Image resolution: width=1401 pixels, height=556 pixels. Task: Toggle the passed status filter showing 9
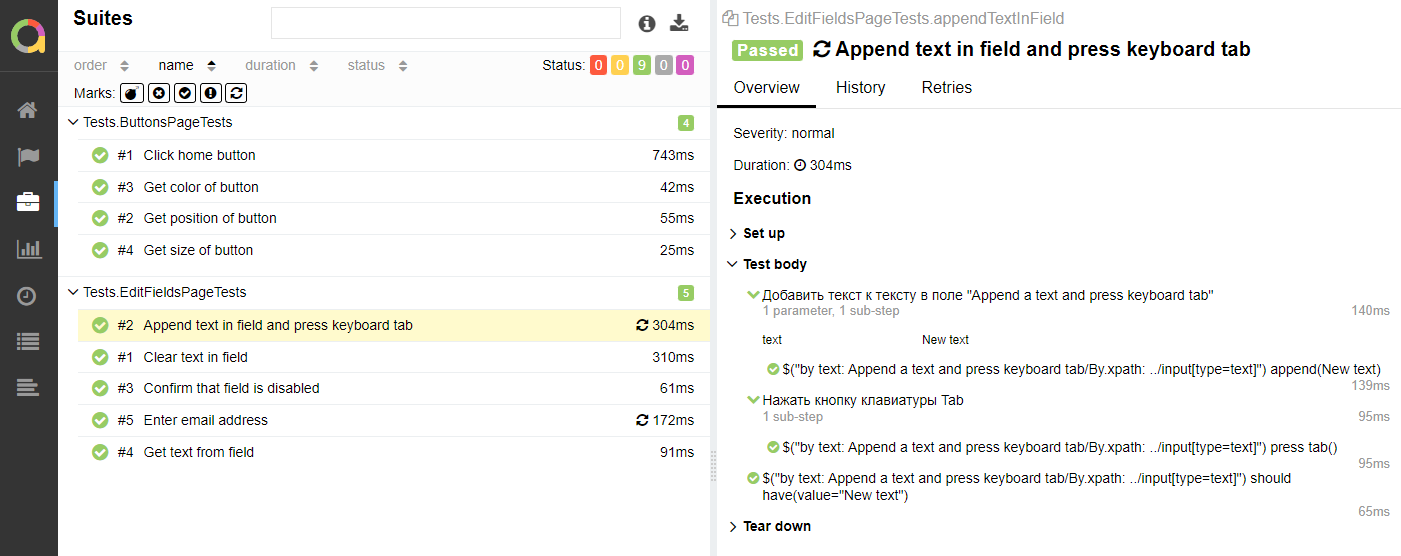click(x=641, y=66)
